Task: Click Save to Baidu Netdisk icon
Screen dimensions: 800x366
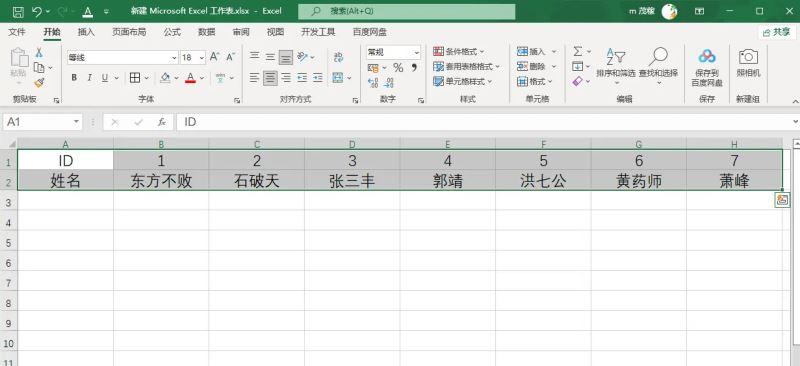Action: click(707, 68)
